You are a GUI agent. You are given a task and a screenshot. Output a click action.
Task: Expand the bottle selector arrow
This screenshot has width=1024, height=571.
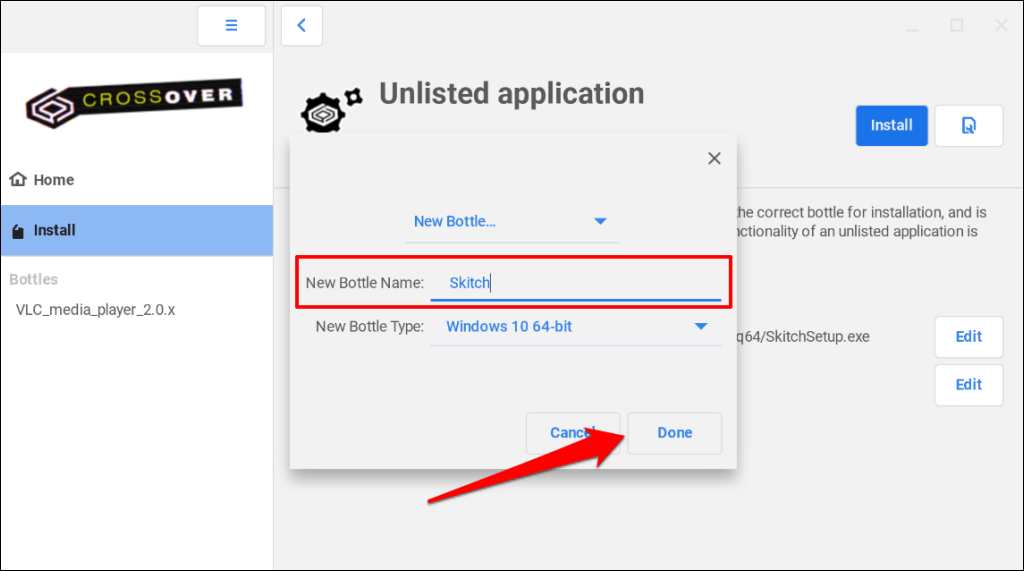pos(600,221)
